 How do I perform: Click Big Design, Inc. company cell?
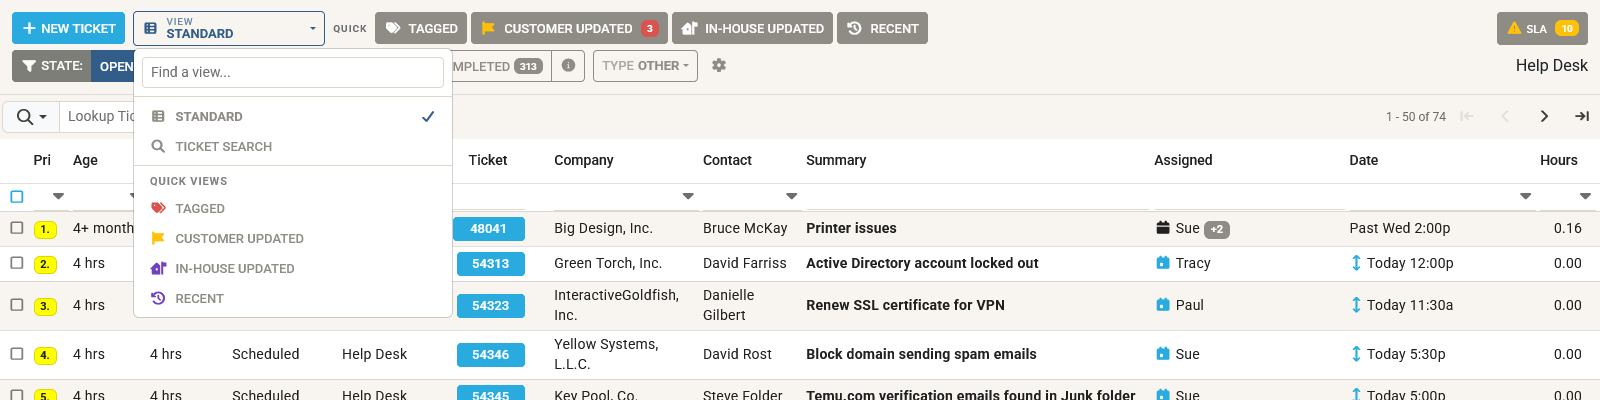click(x=603, y=228)
